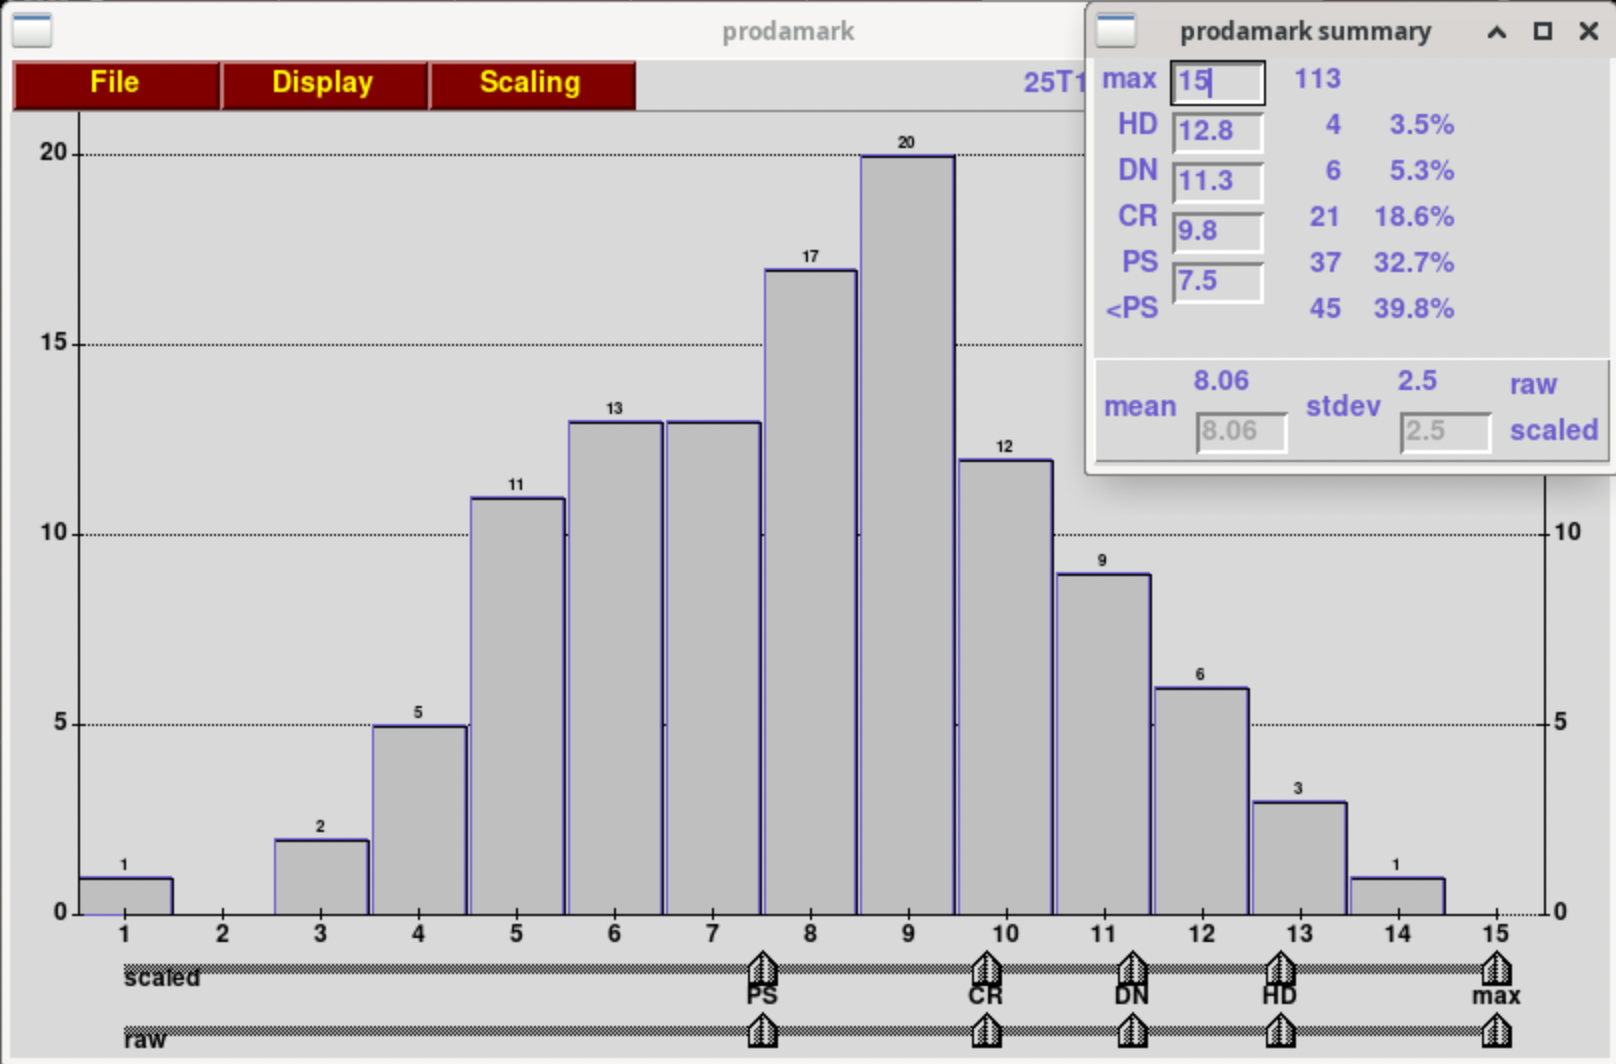Click the histogram bar for score 7
Image resolution: width=1616 pixels, height=1064 pixels.
click(x=714, y=668)
